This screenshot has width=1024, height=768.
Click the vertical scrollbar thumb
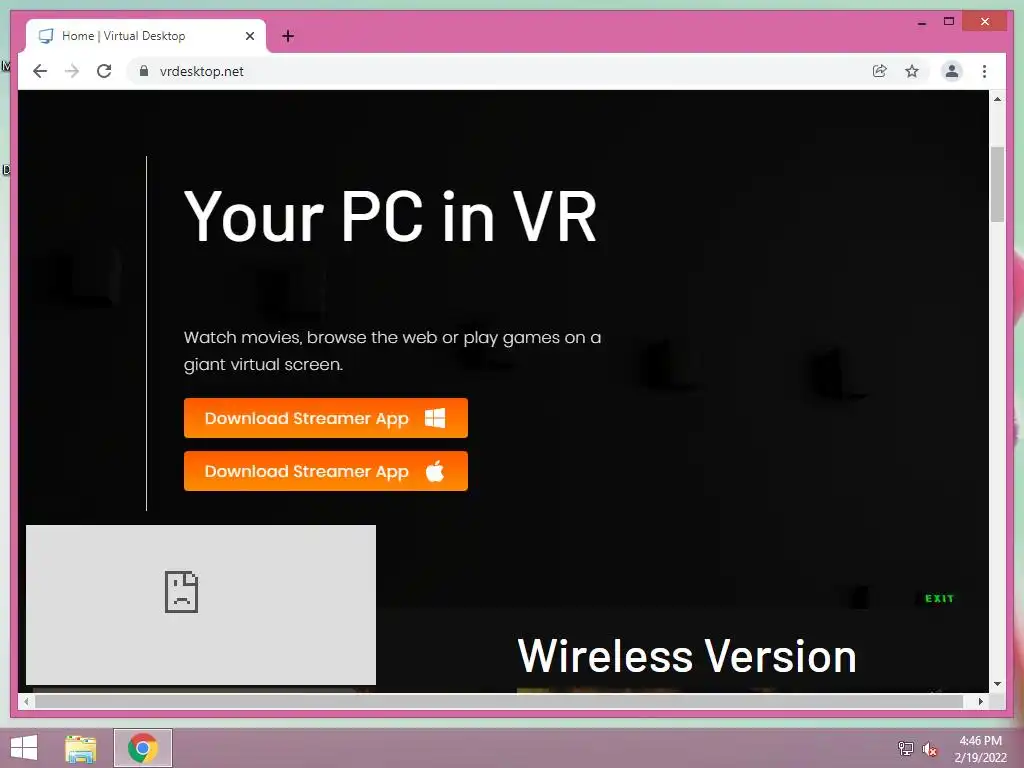tap(997, 185)
